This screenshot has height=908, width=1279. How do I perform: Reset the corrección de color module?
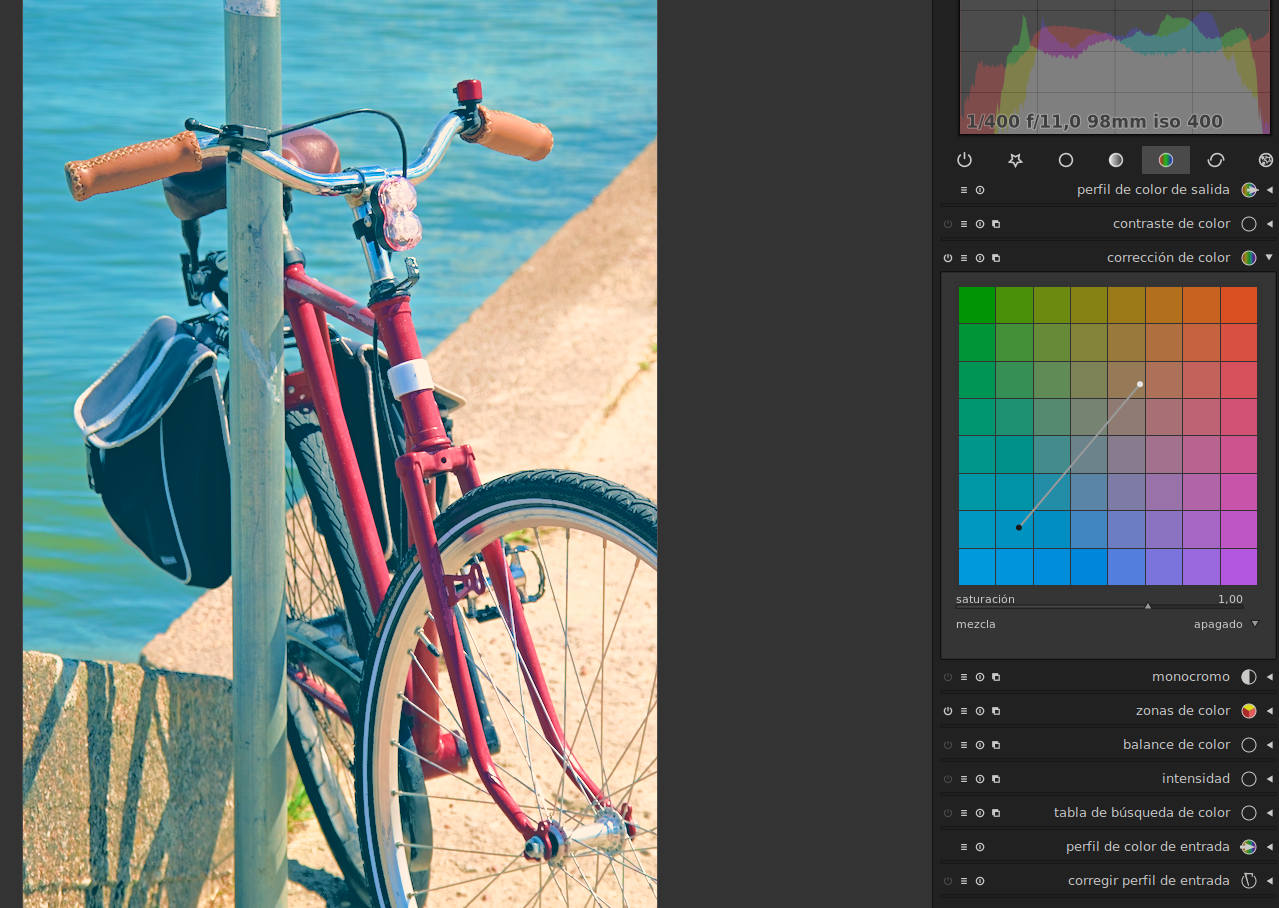[x=980, y=258]
